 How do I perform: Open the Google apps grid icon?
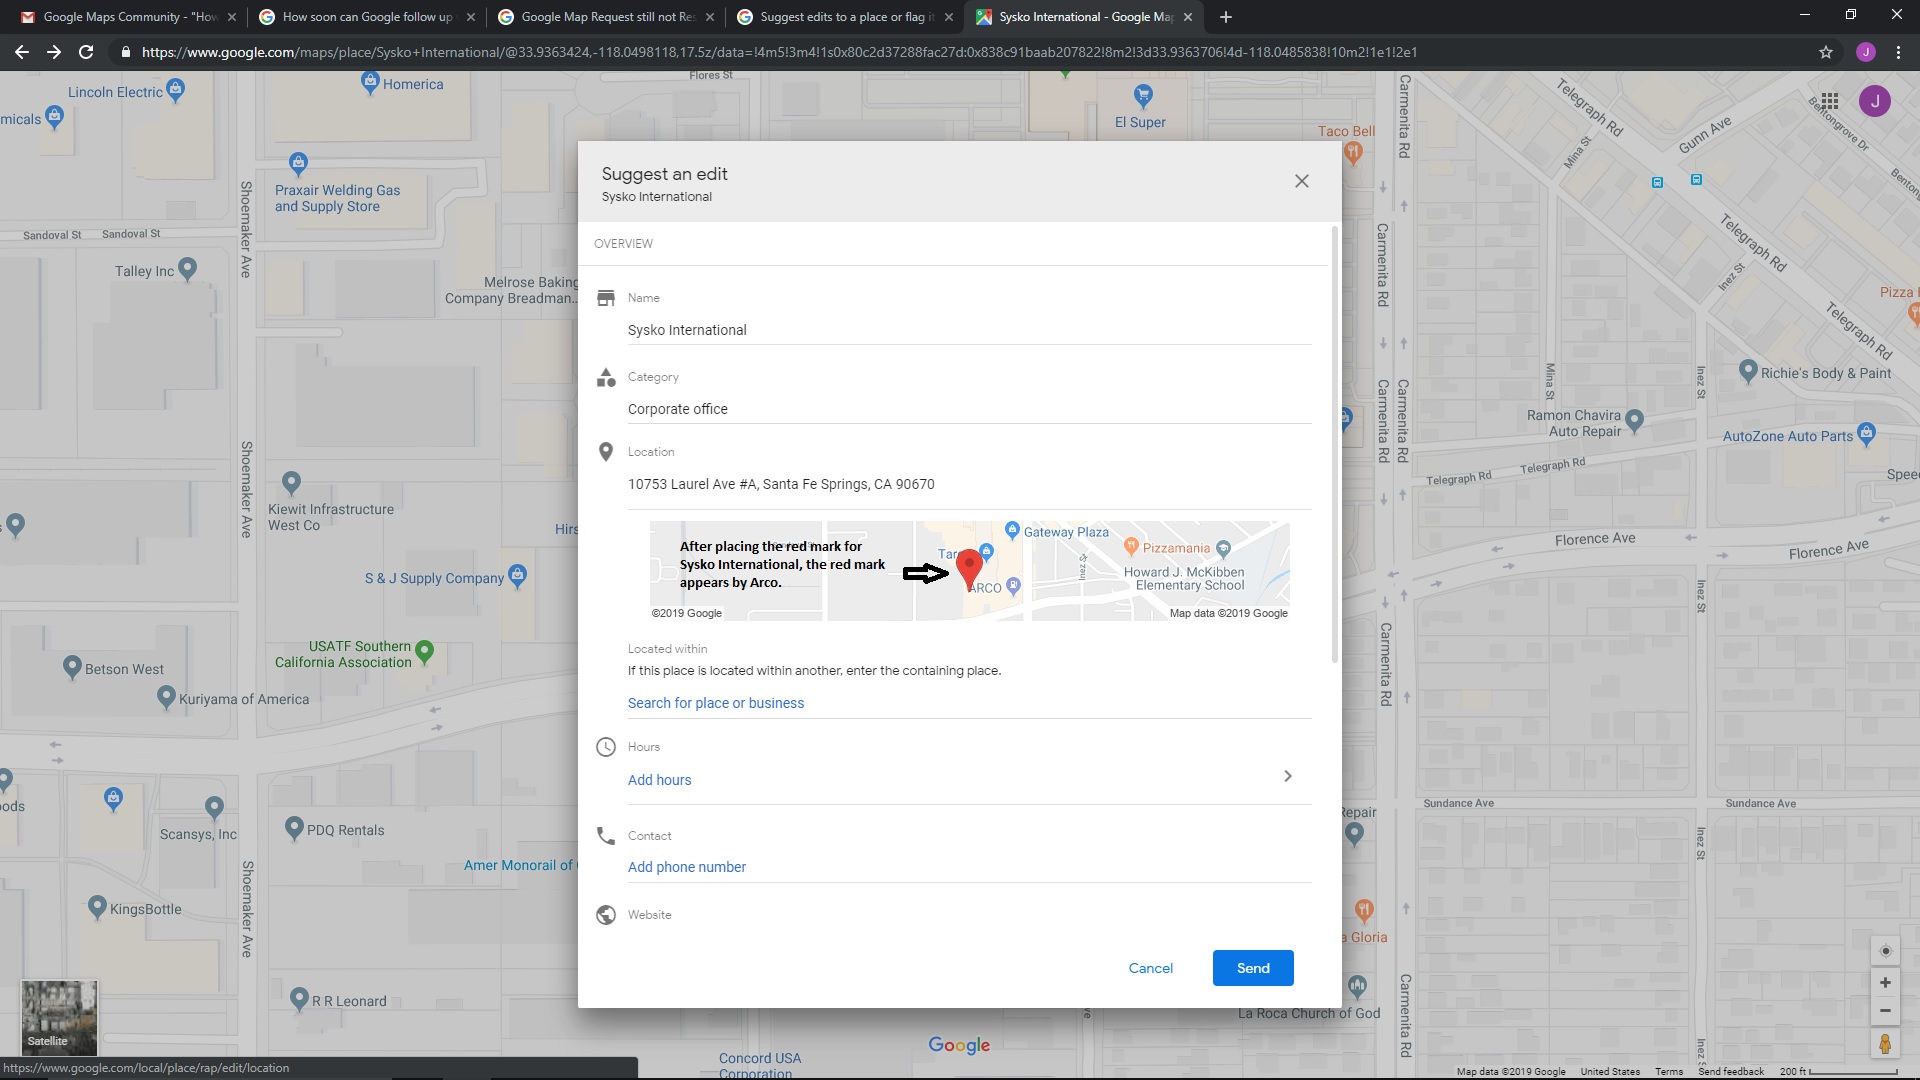[1829, 100]
